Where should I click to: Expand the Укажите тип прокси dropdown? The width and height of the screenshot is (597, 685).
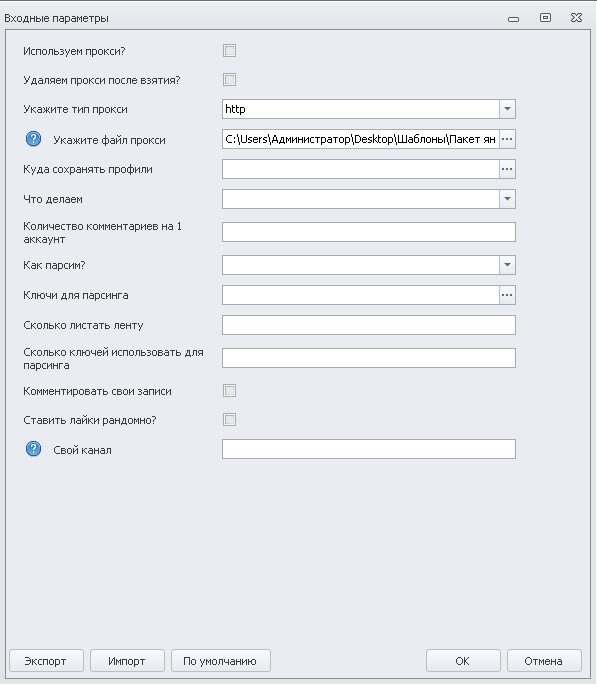pyautogui.click(x=507, y=109)
